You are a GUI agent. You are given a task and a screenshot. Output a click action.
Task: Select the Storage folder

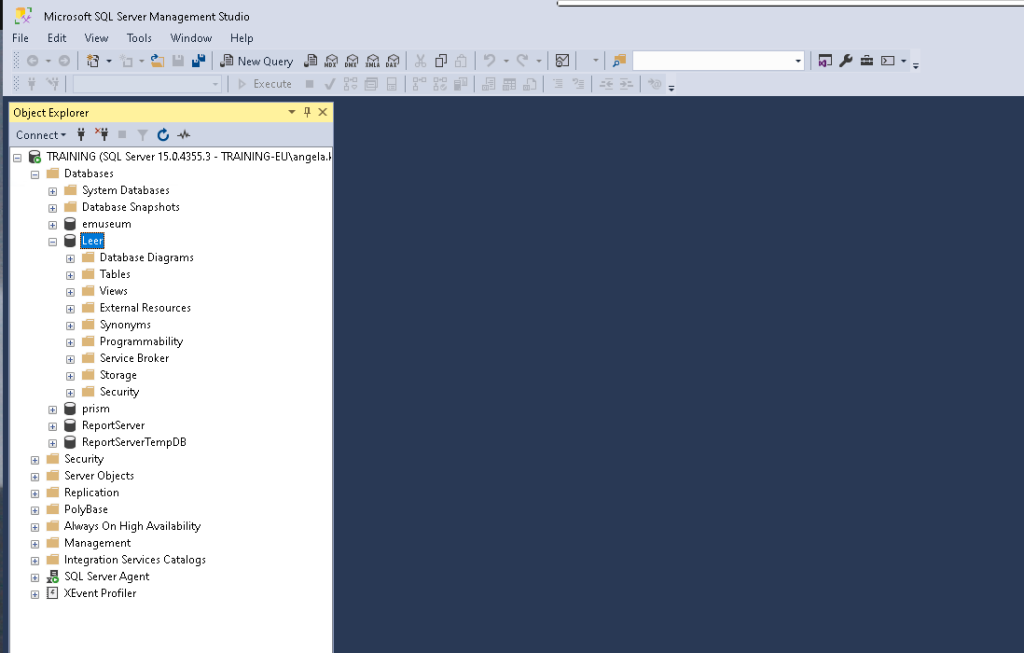118,375
